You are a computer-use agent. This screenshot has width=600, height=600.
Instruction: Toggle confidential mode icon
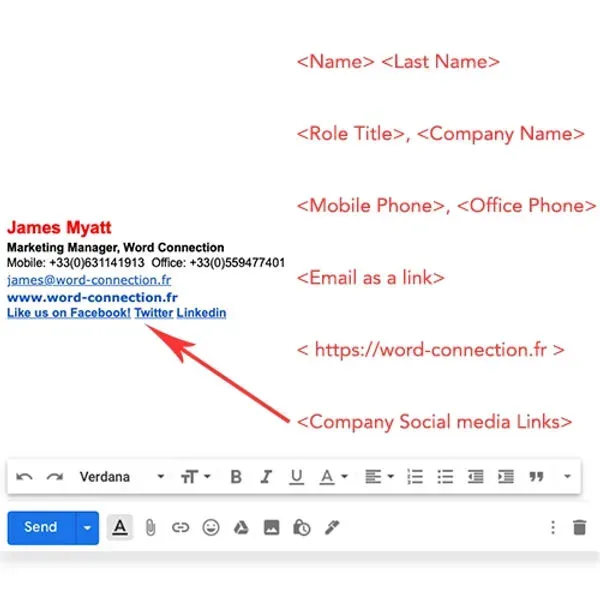[302, 528]
